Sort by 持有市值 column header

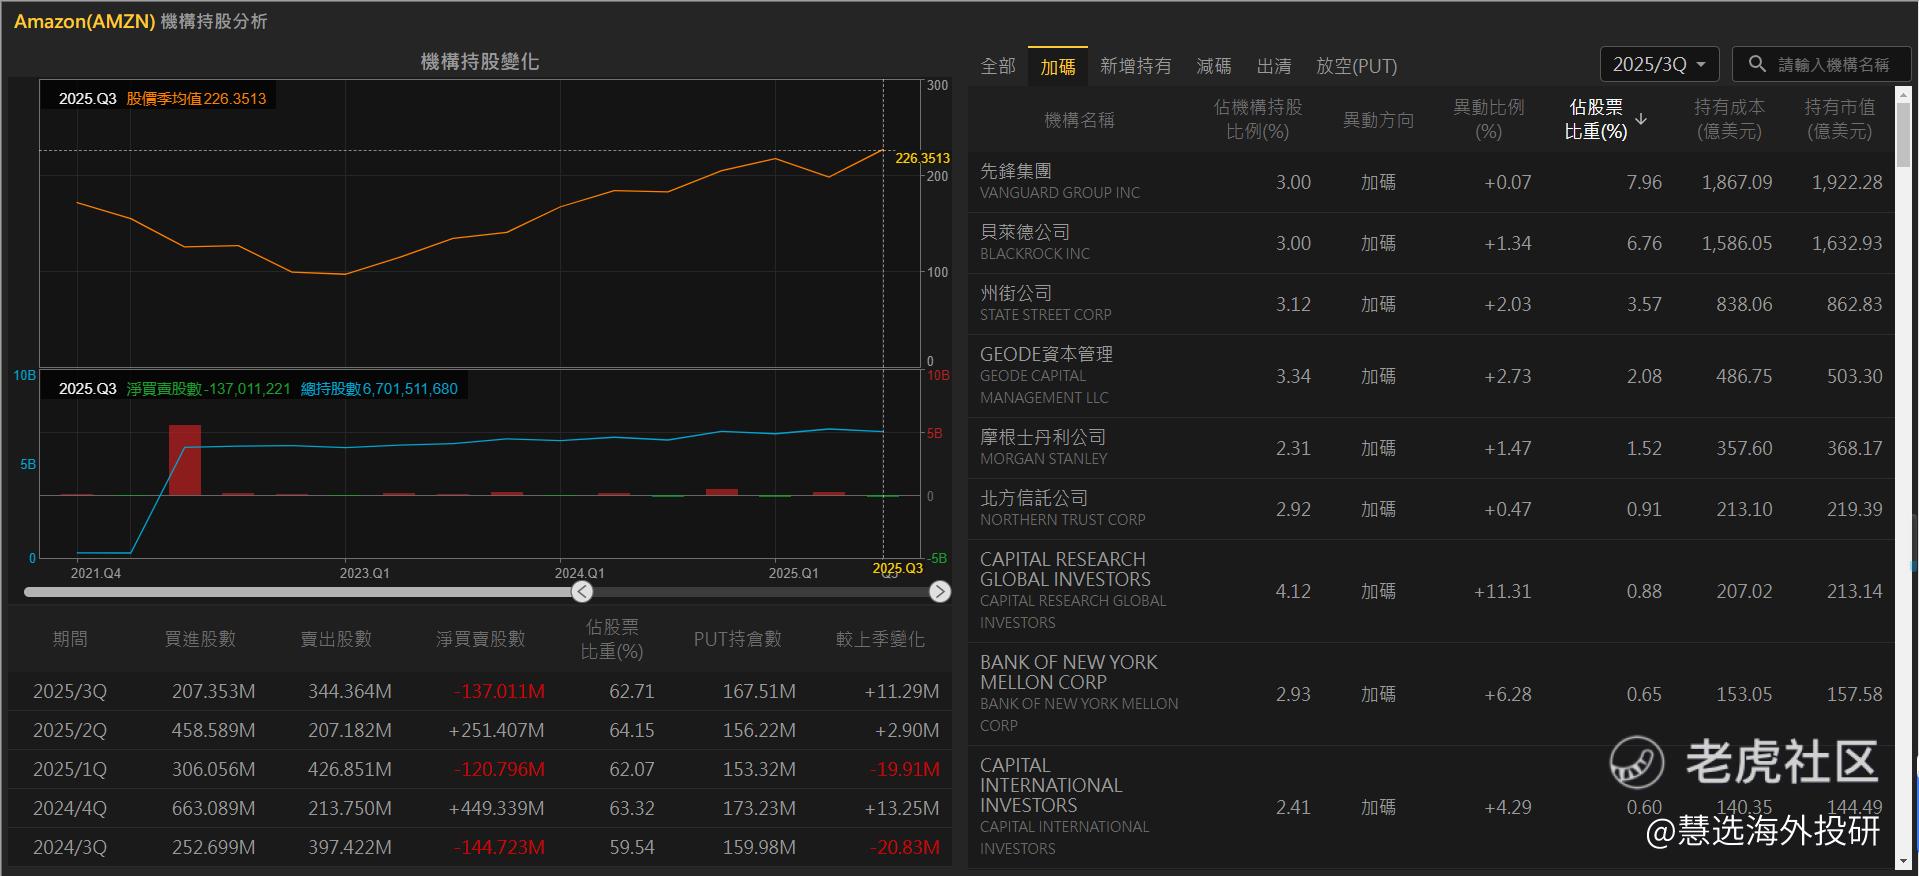tap(1838, 119)
